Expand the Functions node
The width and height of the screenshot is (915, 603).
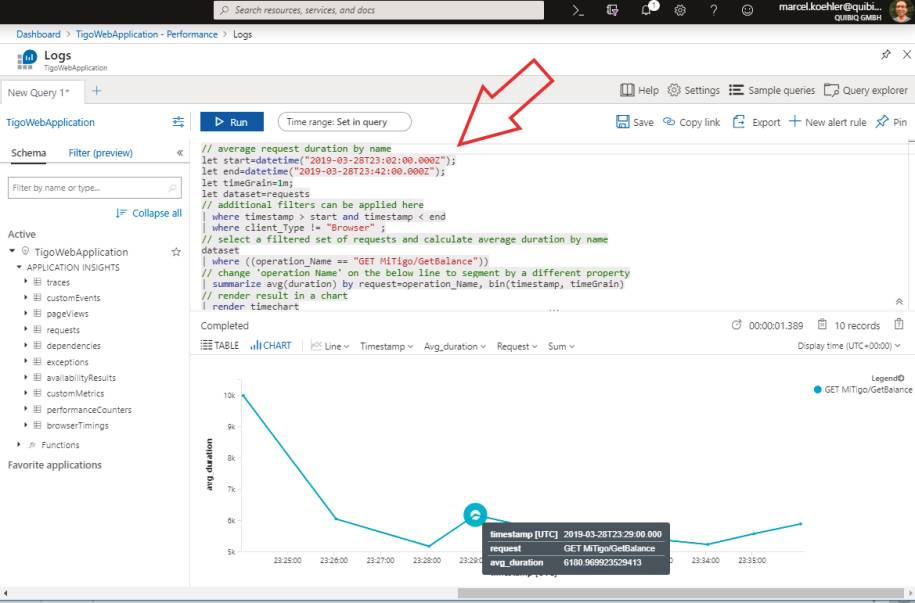(19, 444)
